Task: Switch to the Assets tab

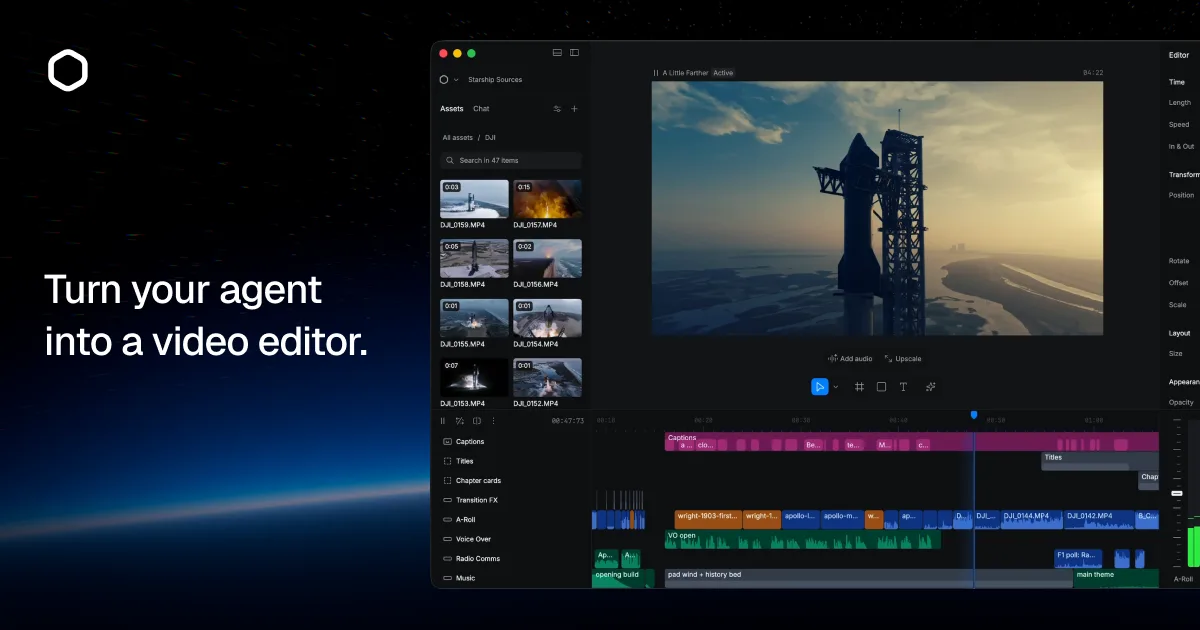Action: 452,109
